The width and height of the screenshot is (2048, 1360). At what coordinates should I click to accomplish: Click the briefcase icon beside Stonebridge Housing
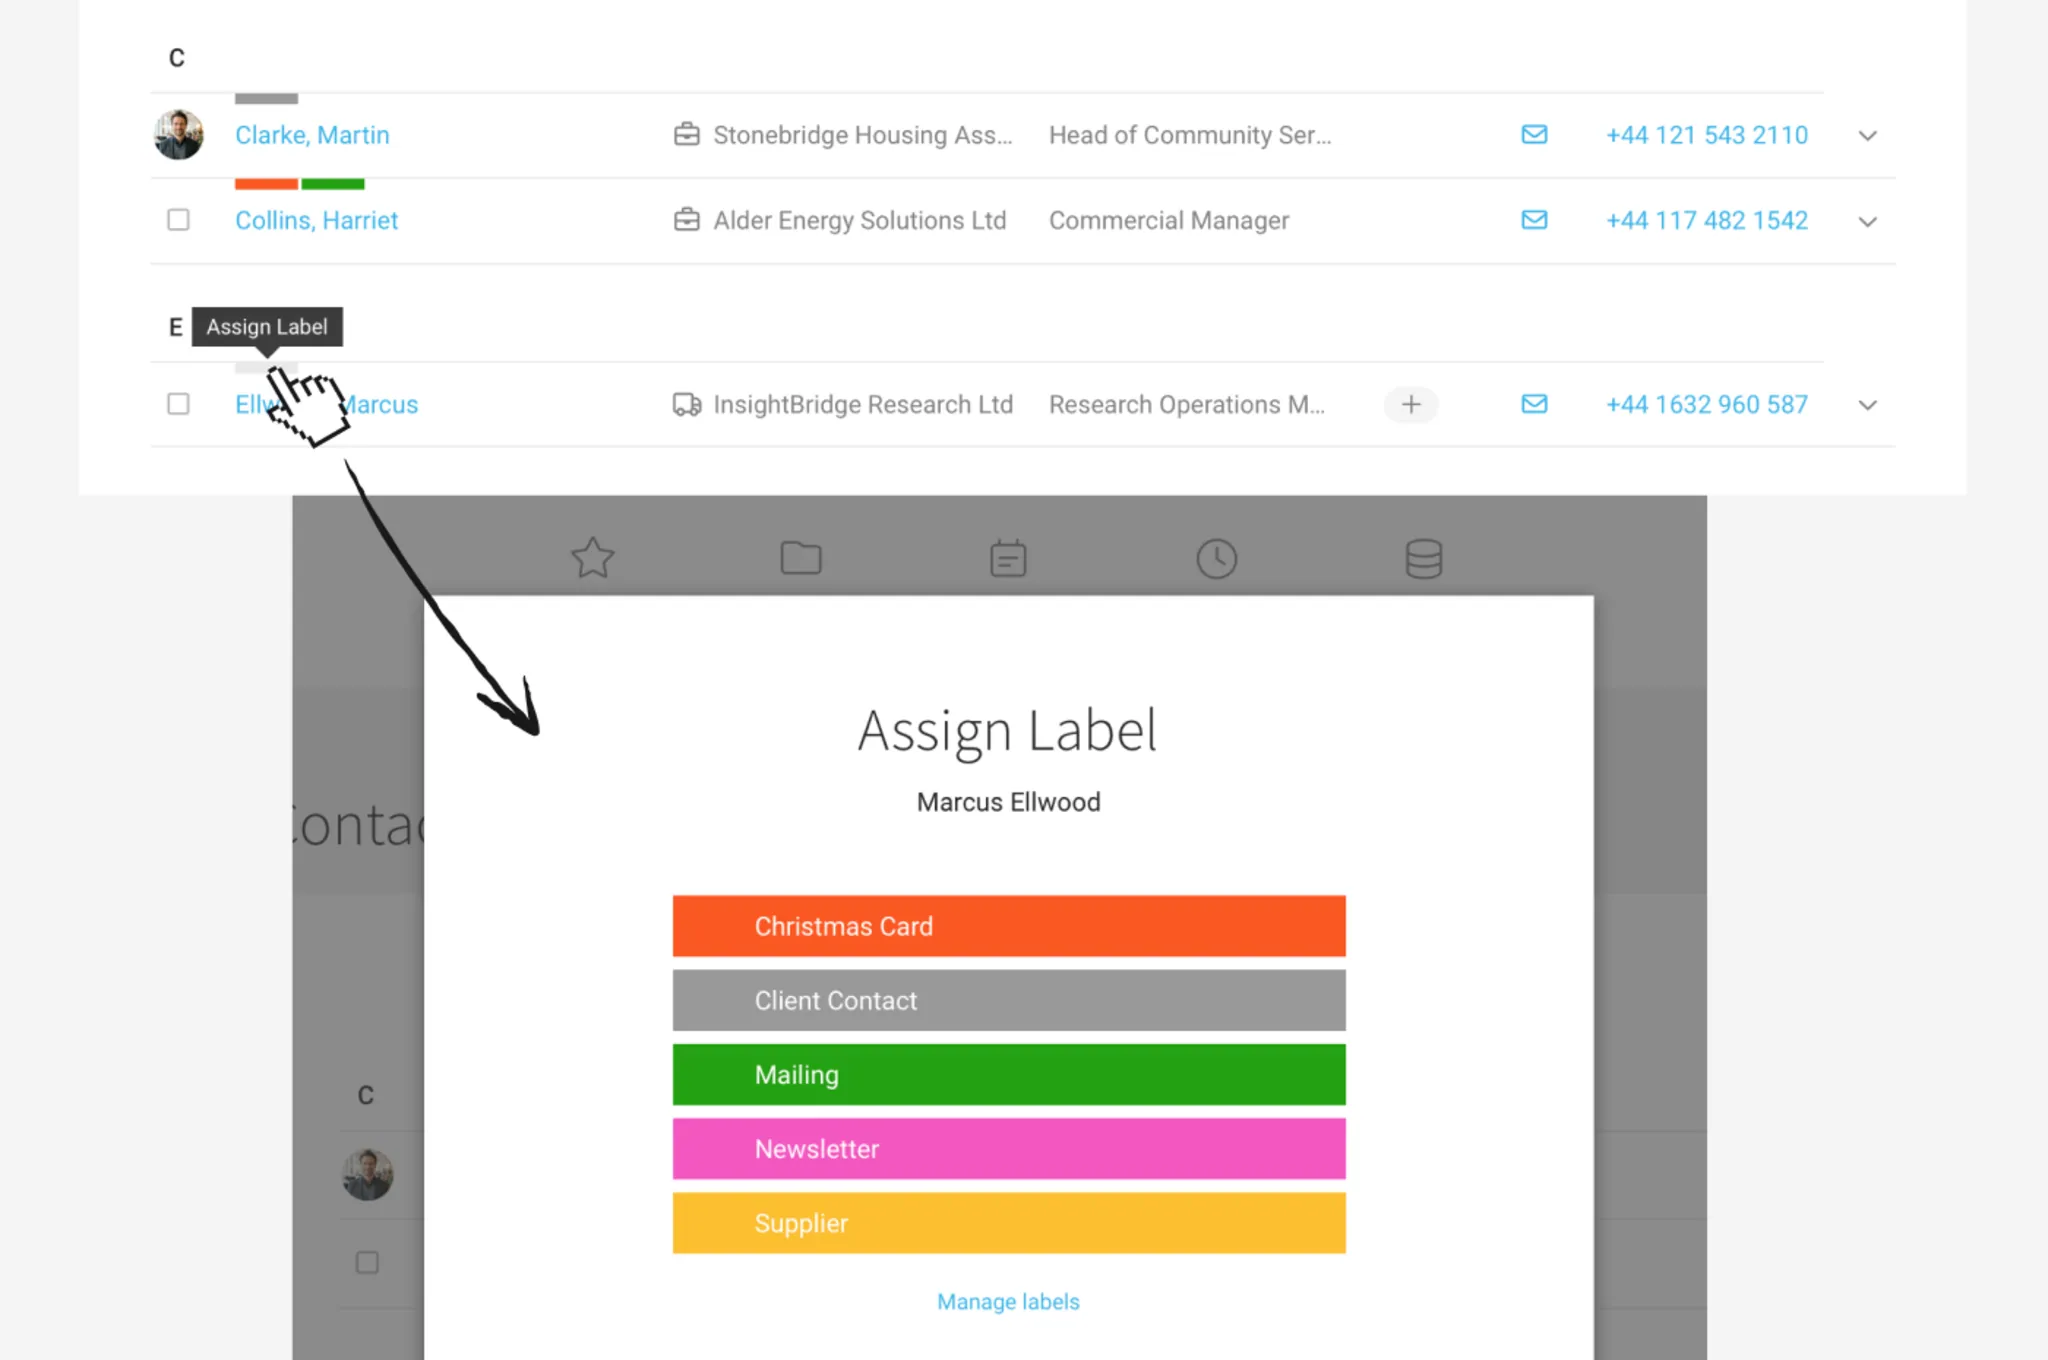point(687,134)
